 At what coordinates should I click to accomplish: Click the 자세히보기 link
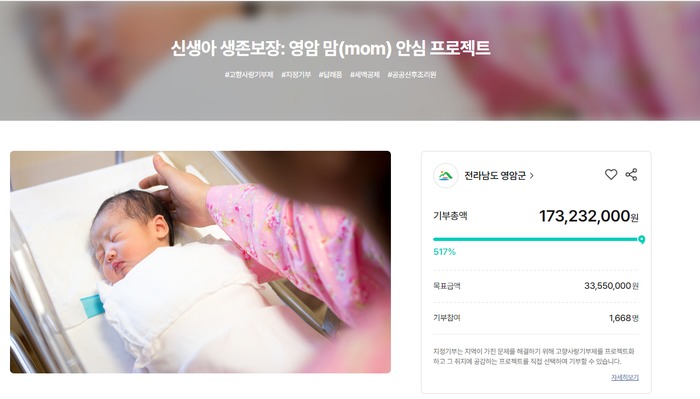(x=625, y=378)
